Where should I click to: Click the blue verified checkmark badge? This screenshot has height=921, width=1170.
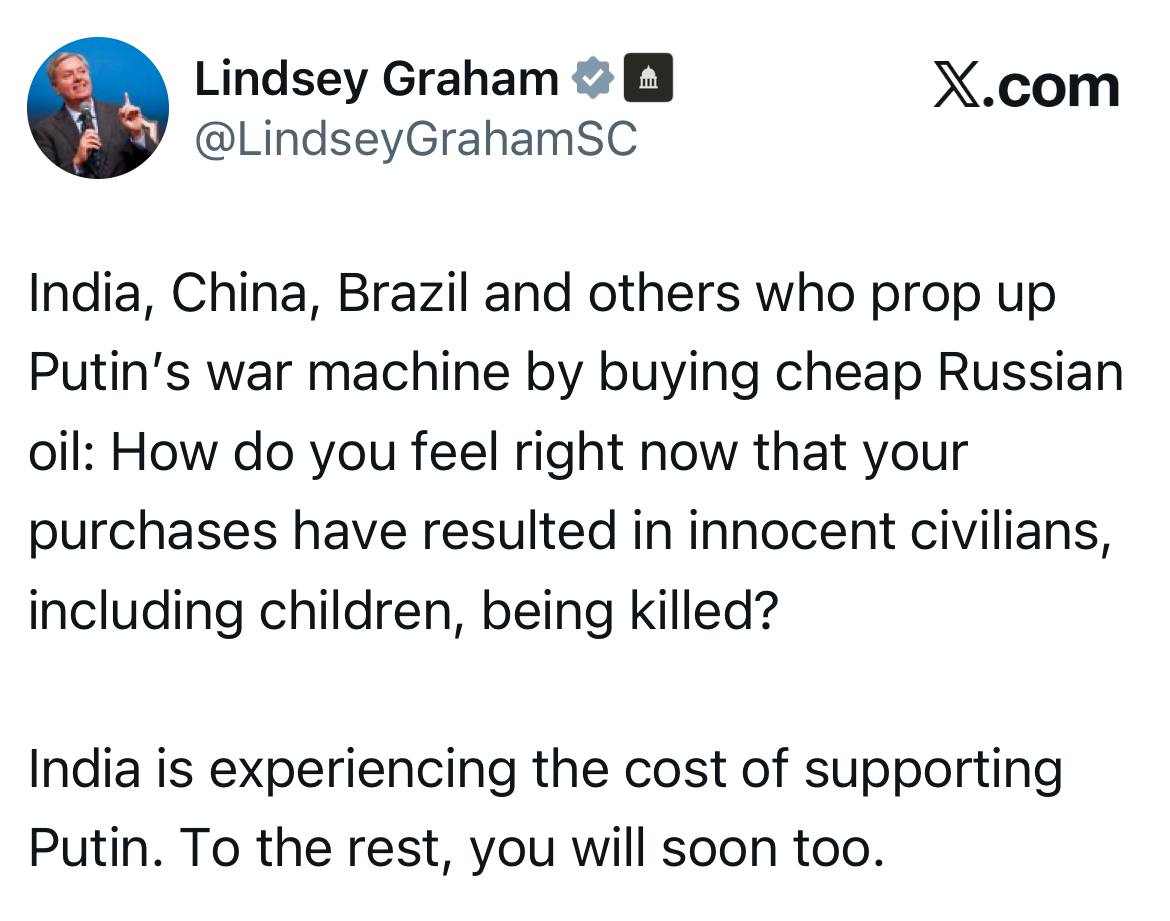coord(592,78)
